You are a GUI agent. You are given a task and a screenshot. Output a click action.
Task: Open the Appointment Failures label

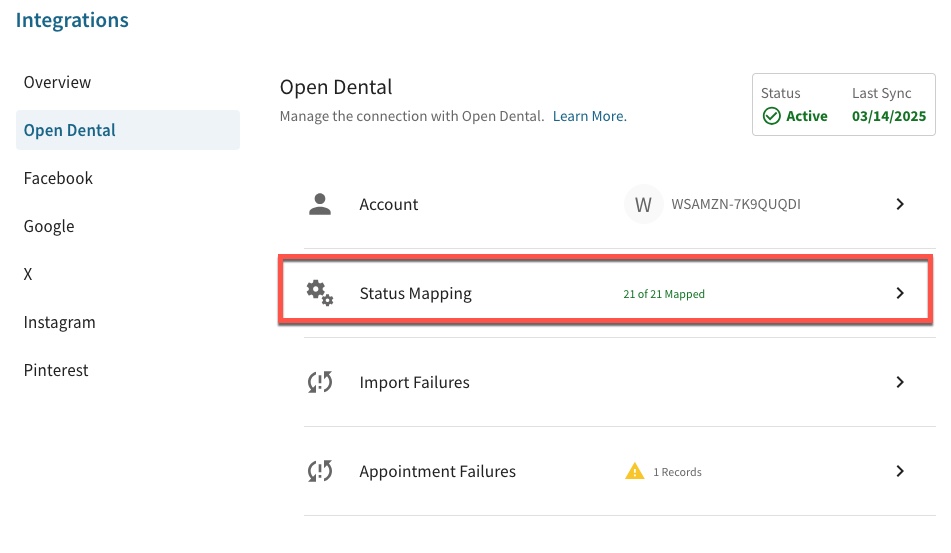[438, 472]
